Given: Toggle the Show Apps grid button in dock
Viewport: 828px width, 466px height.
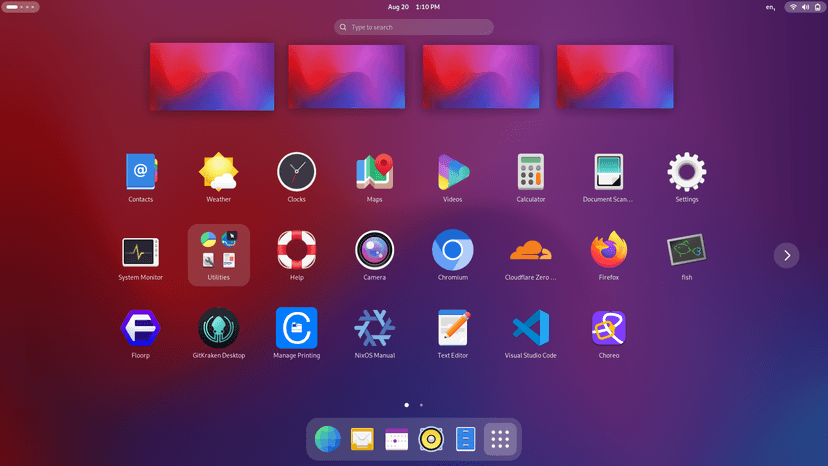Looking at the screenshot, I should [501, 438].
